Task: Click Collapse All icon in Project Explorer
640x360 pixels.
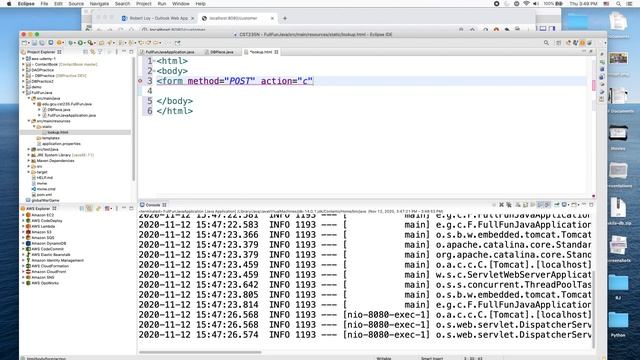Action: 85,52
